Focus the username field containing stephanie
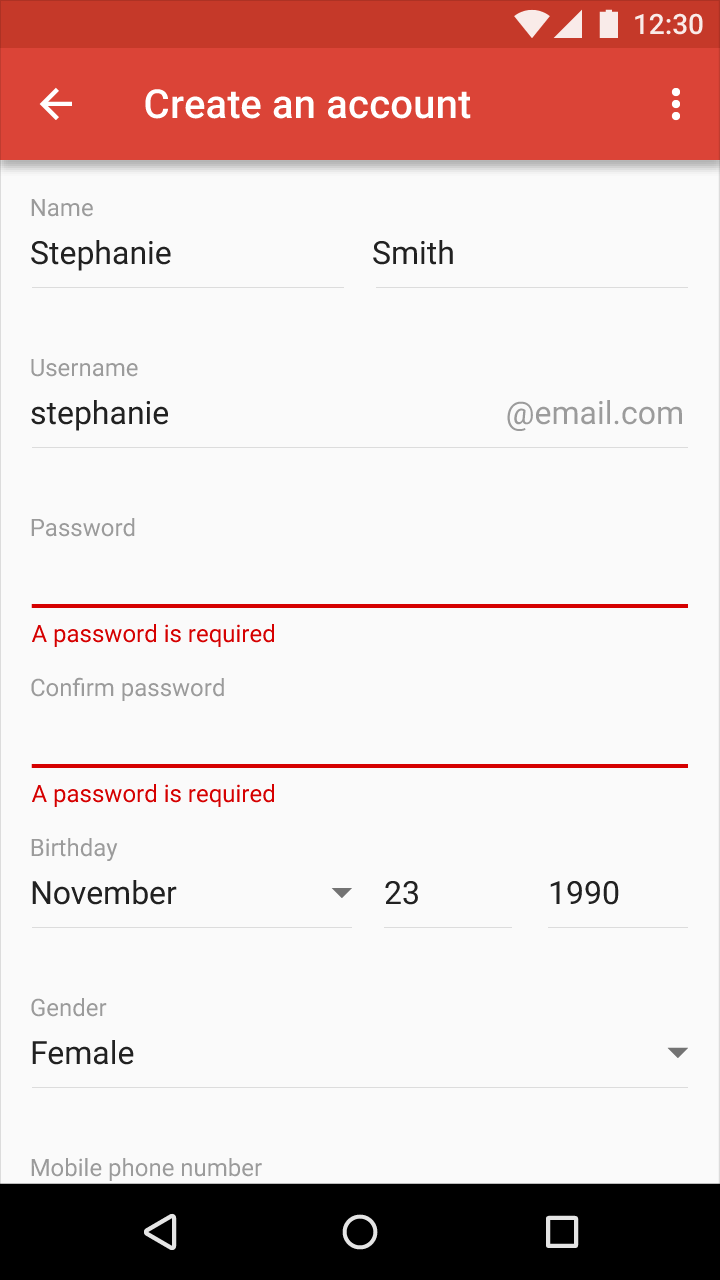The width and height of the screenshot is (720, 1280). (360, 414)
